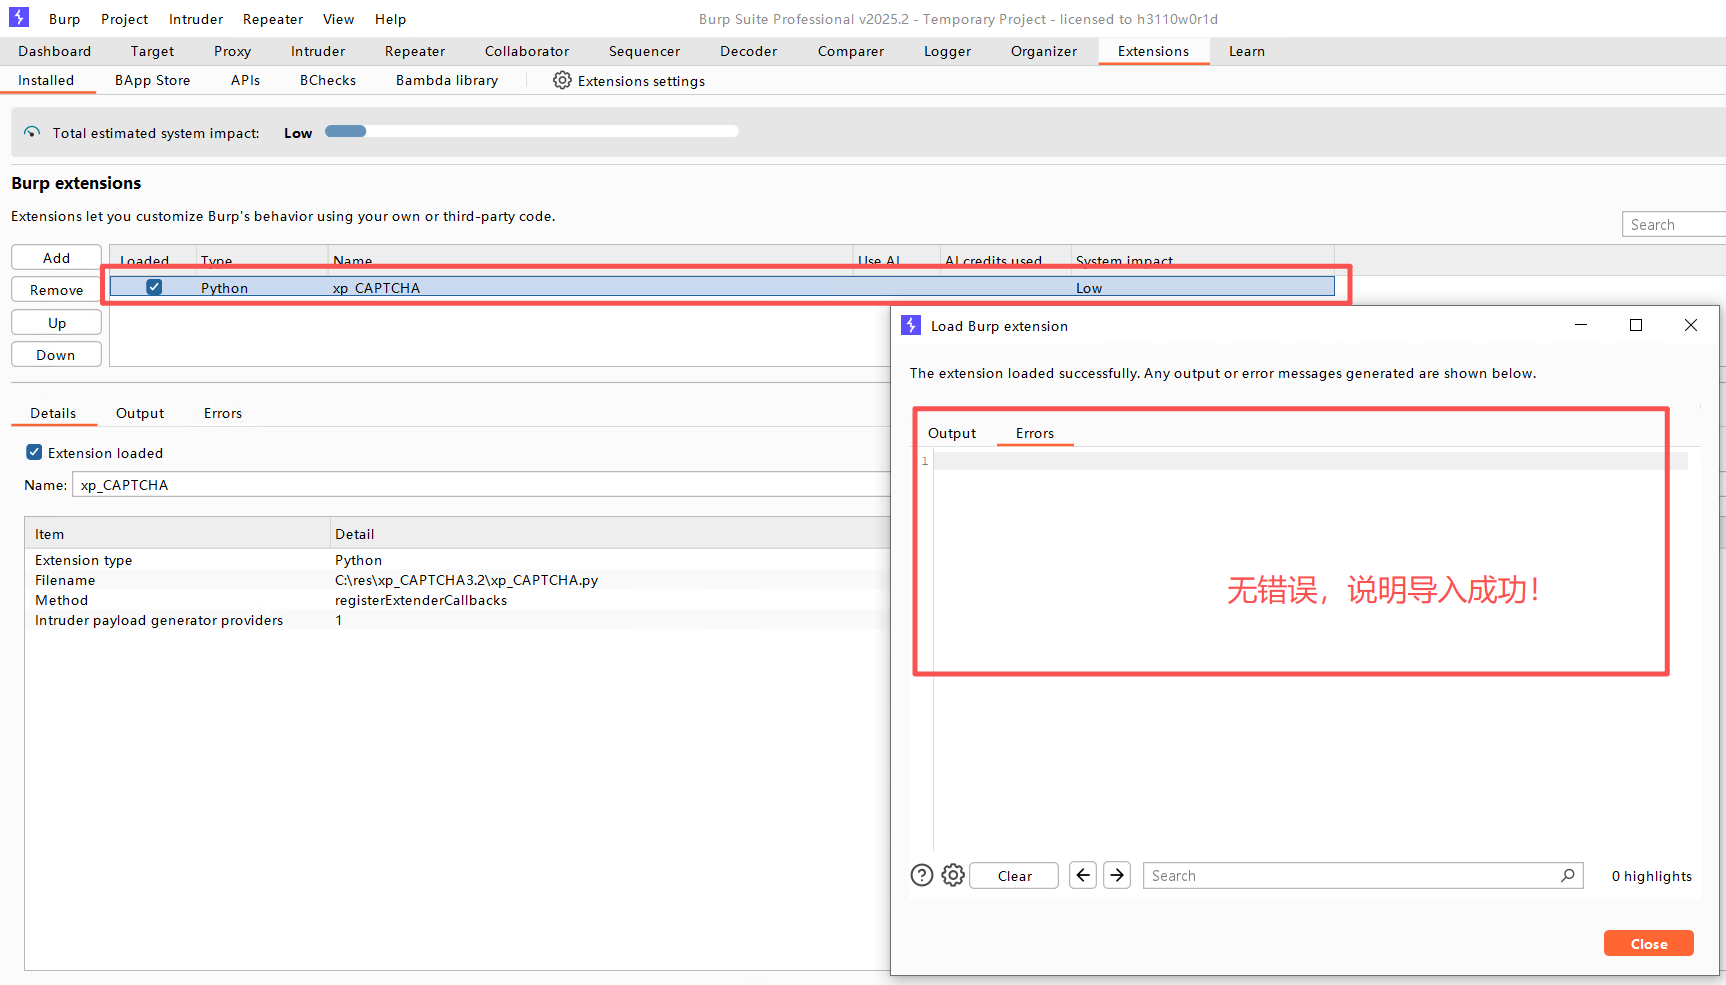The height and width of the screenshot is (985, 1726).
Task: Open the Errors tab in main extension panel
Action: 223,413
